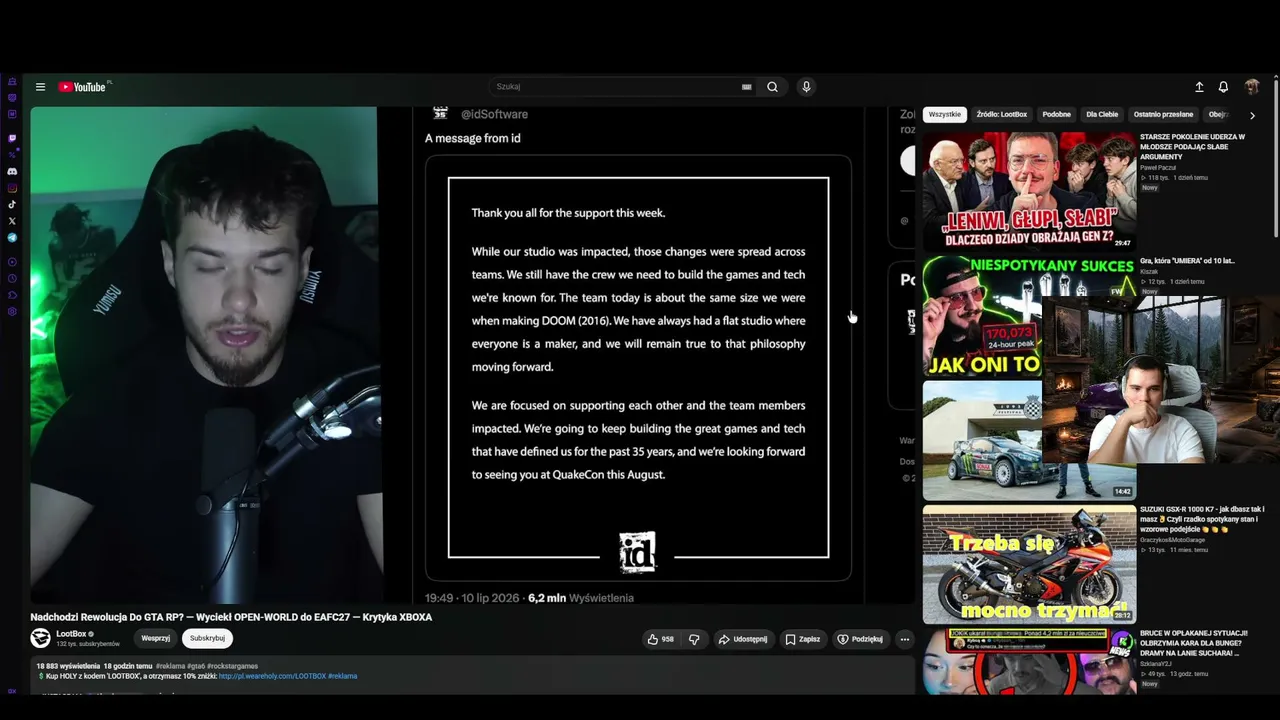Click the #rockstargames hashtag

pos(232,666)
